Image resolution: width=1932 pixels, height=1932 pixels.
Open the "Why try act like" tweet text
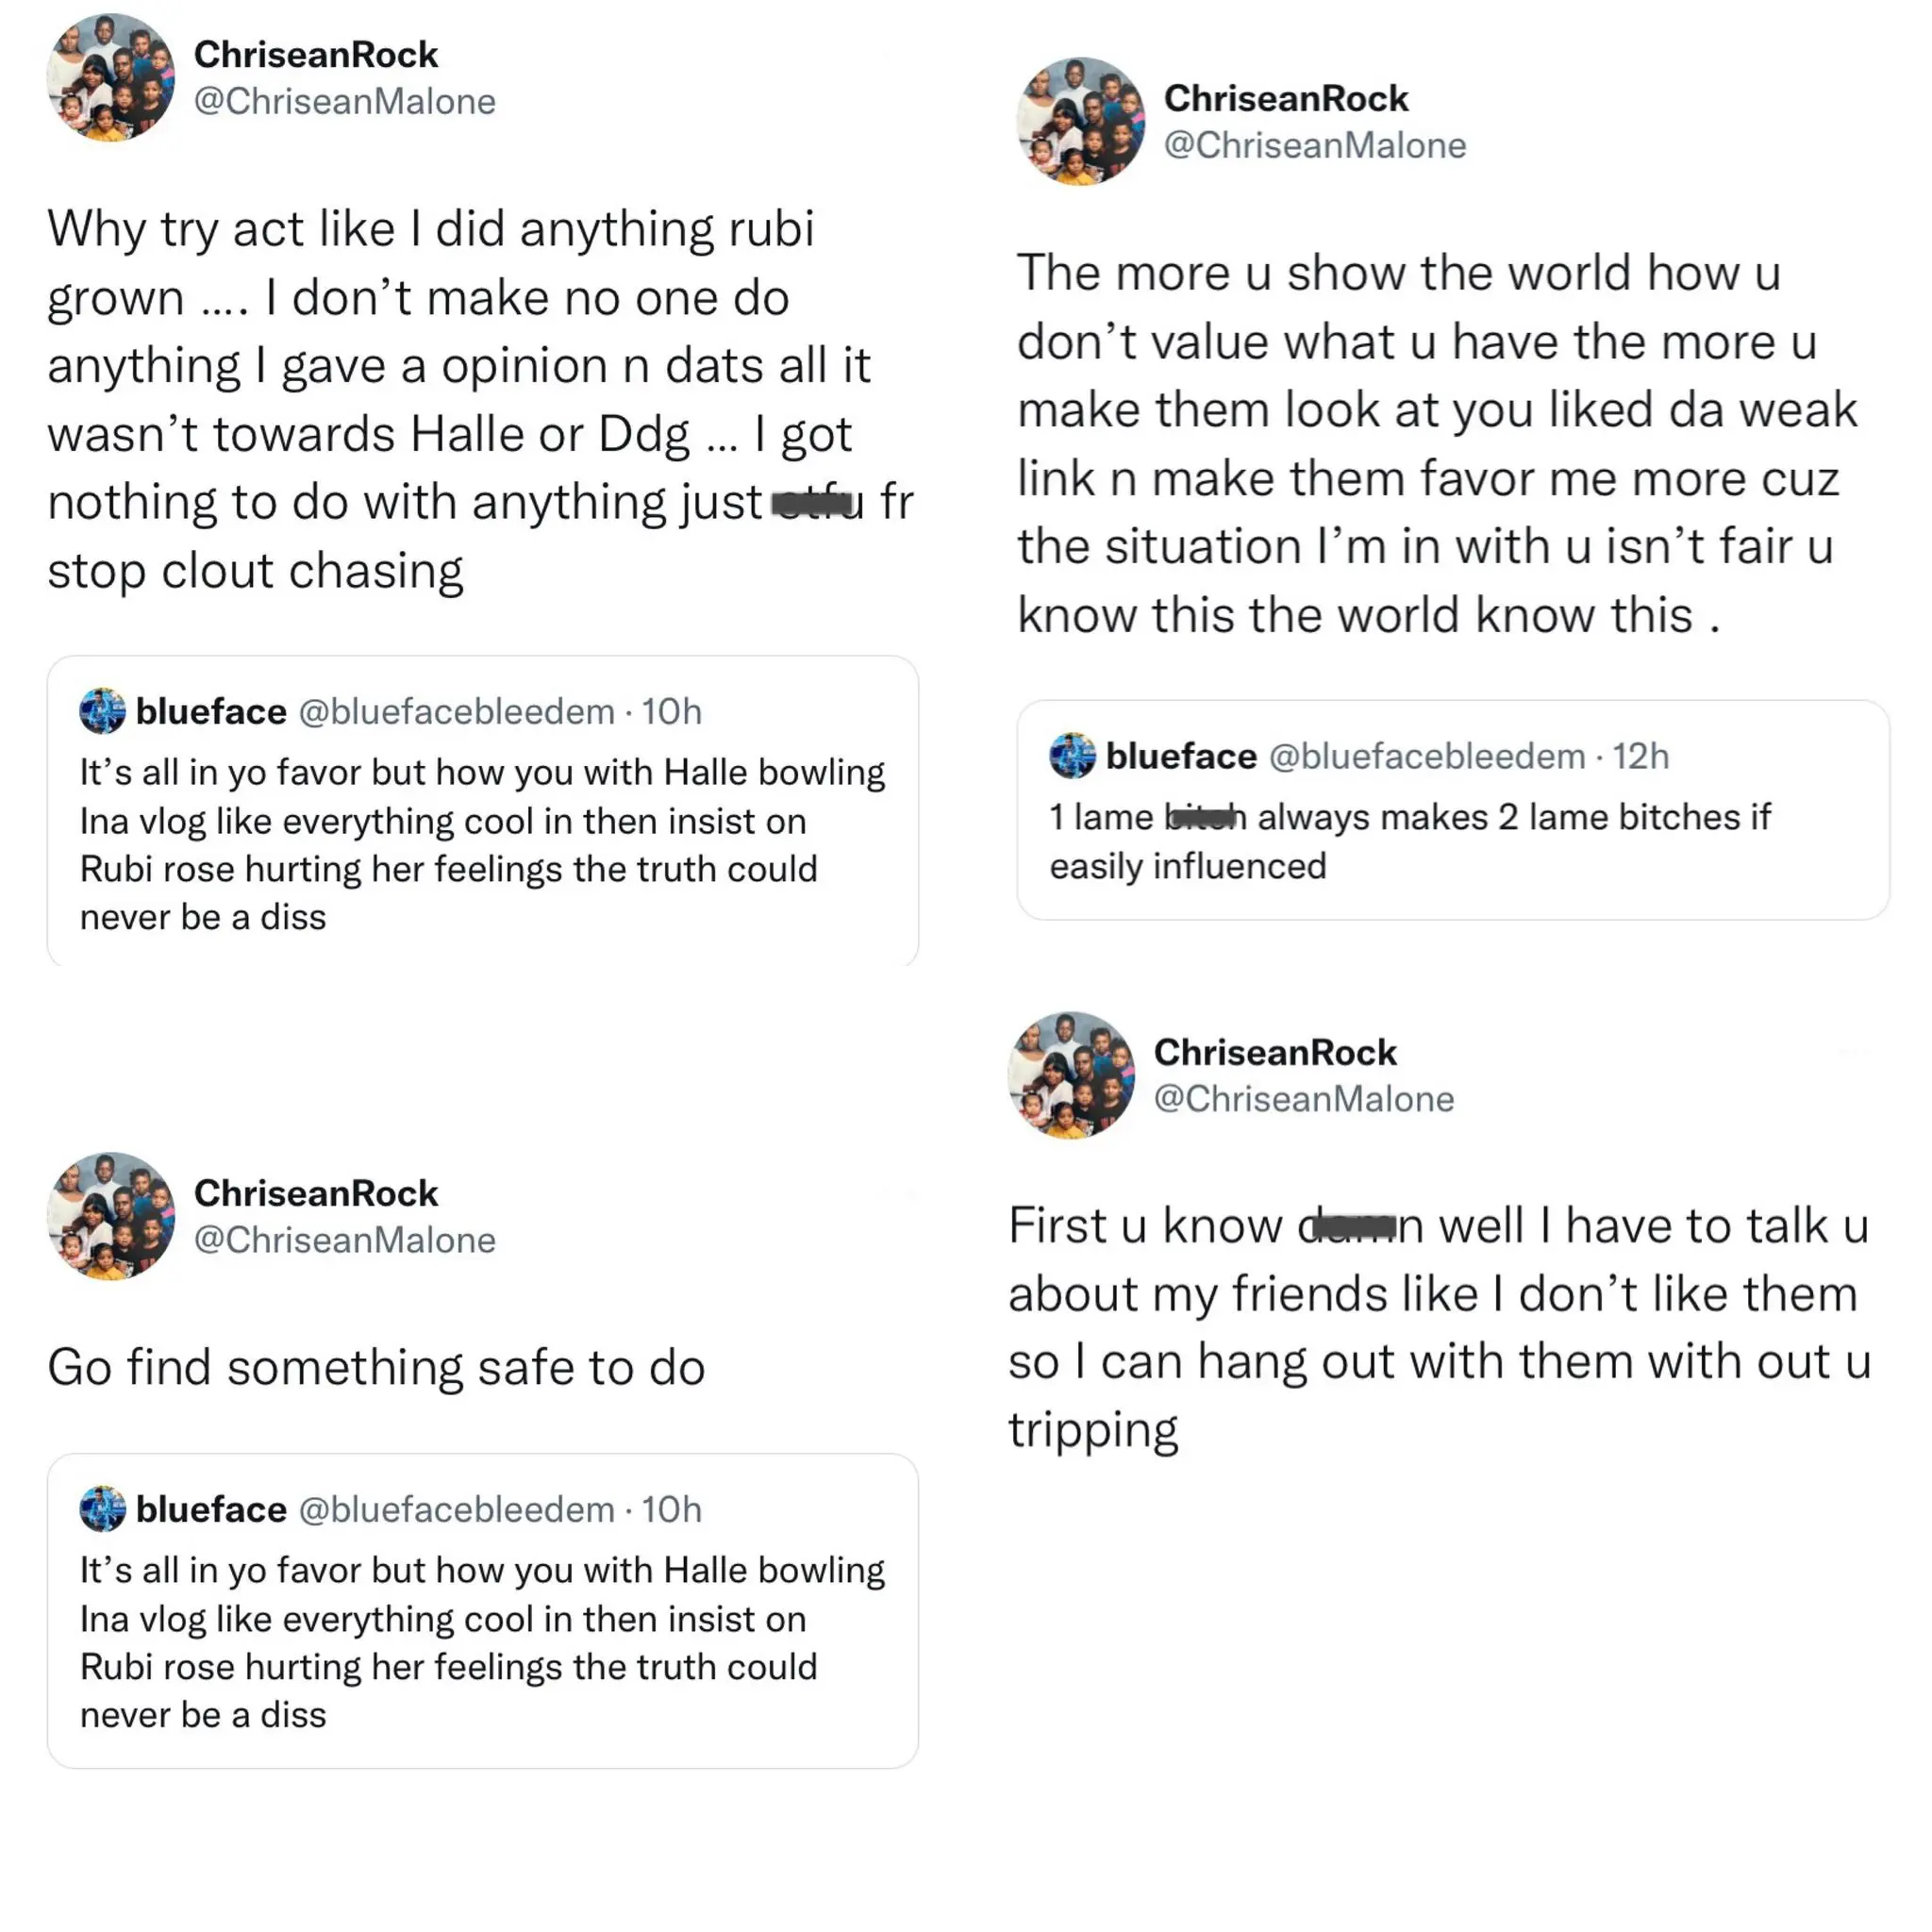pos(478,399)
